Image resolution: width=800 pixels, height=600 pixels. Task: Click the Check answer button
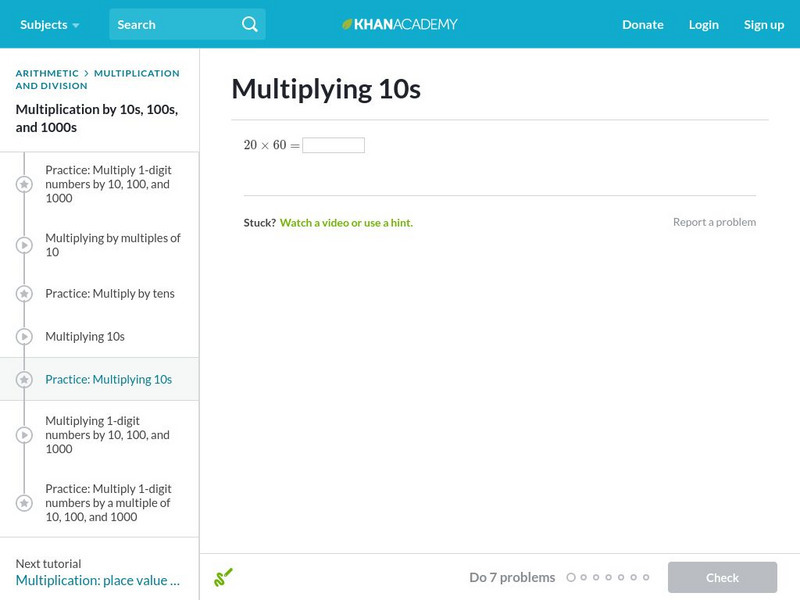coord(722,577)
